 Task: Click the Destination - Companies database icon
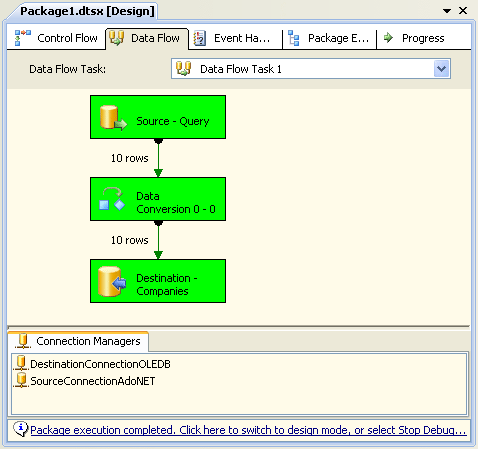click(x=112, y=281)
